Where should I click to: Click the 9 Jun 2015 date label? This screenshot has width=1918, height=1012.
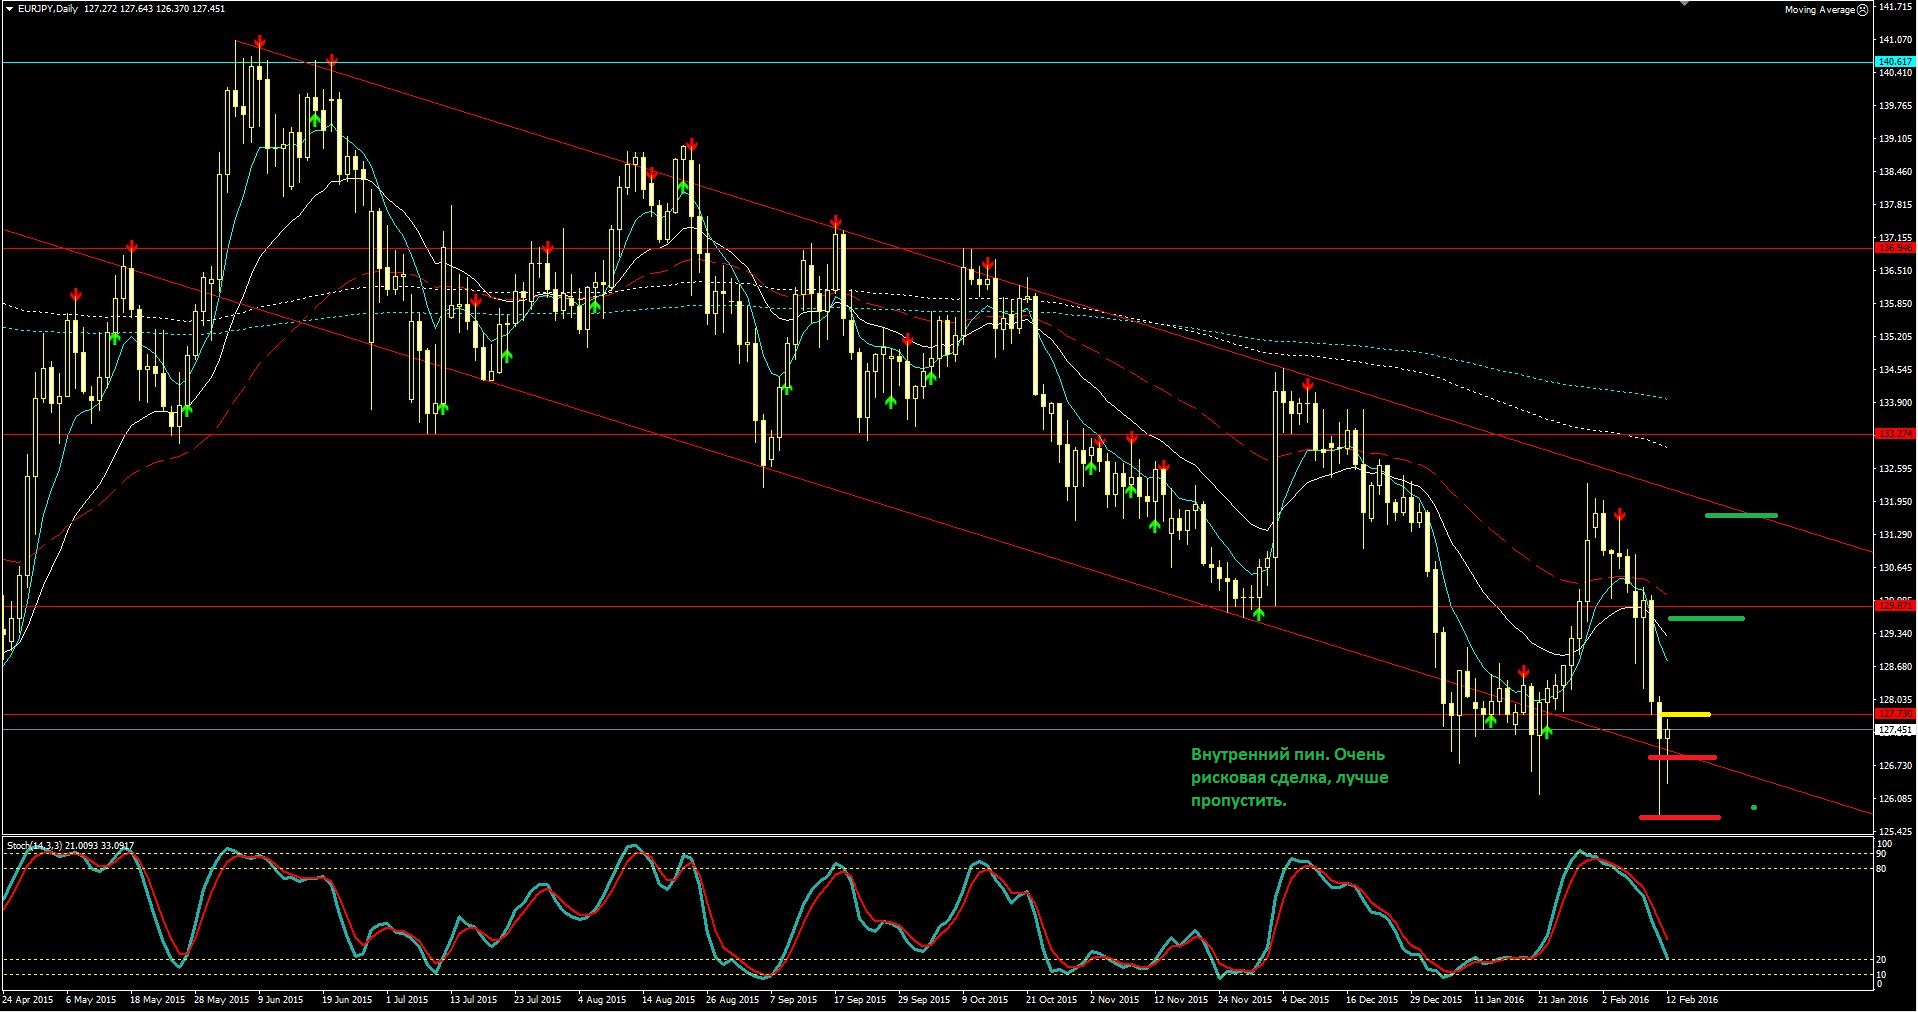point(280,999)
